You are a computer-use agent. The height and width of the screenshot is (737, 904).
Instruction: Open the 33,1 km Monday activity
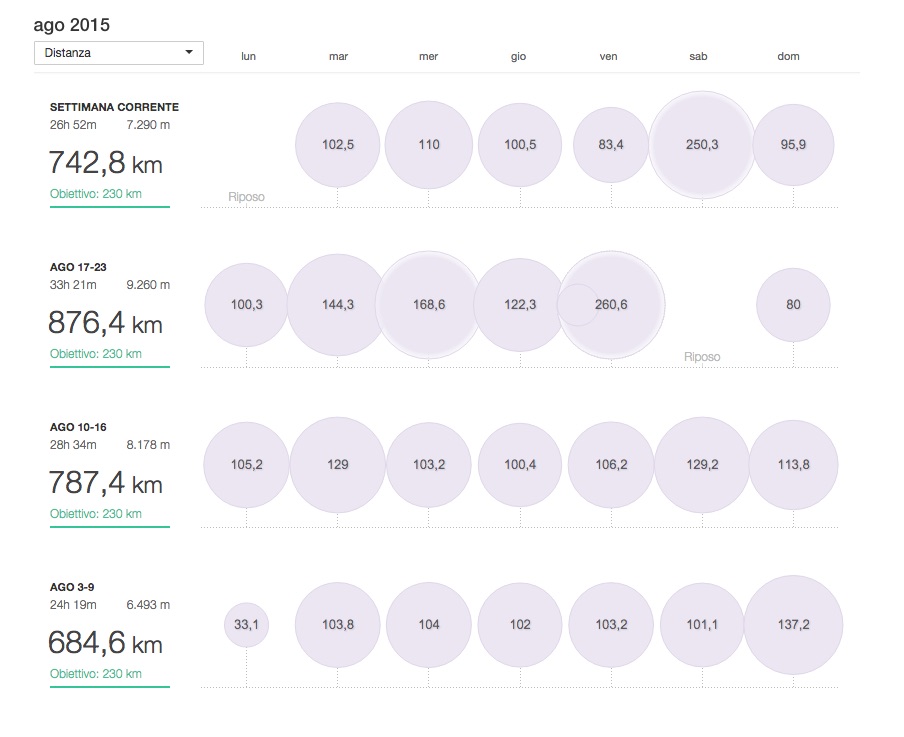[x=246, y=625]
